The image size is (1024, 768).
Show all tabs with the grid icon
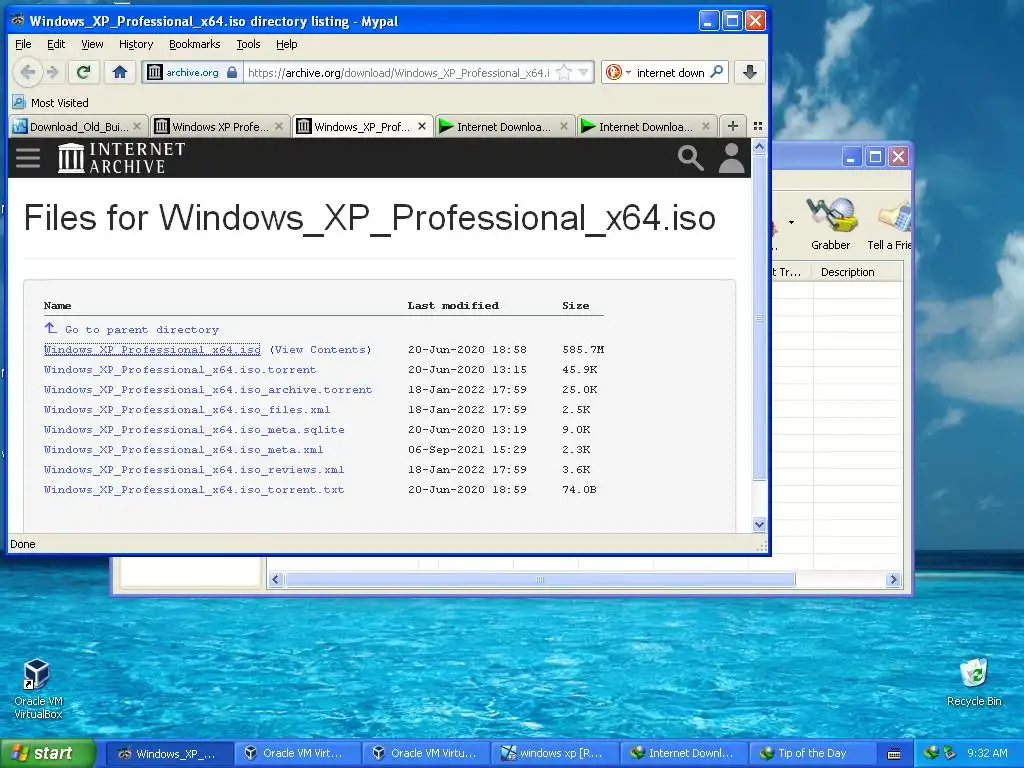tap(758, 126)
